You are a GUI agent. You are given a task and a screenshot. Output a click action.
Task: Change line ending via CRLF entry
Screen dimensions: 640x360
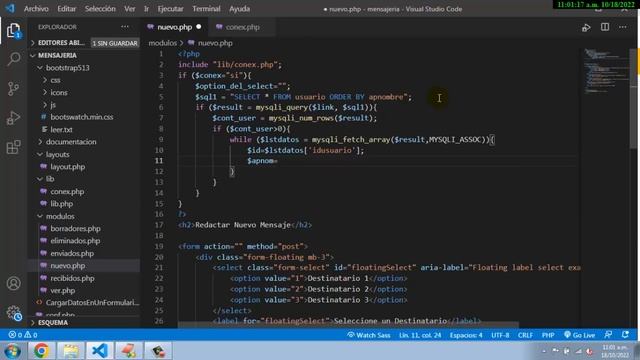(x=525, y=335)
